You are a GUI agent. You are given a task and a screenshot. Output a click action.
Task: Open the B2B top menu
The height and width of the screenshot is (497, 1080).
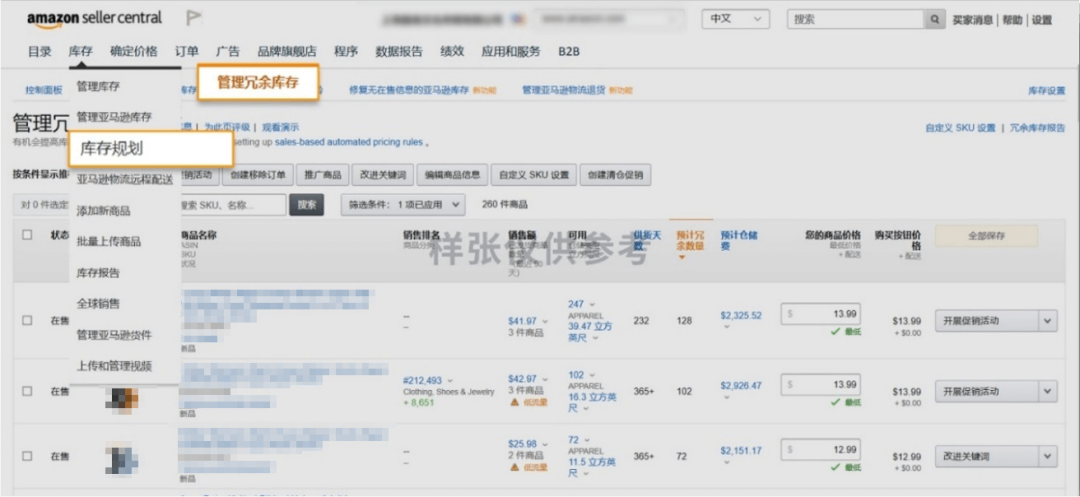[x=570, y=52]
